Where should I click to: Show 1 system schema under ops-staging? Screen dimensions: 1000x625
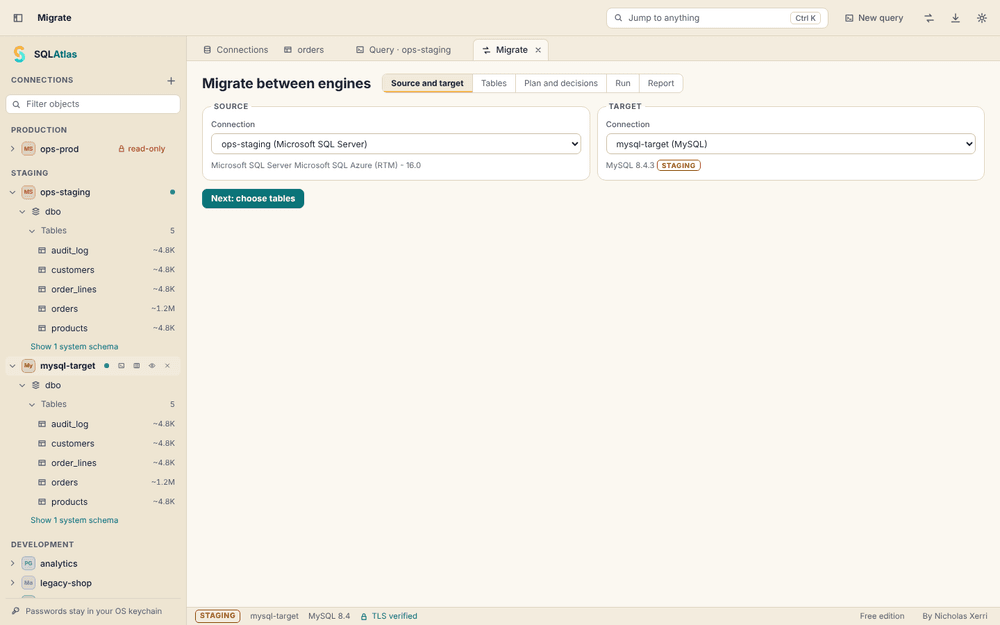click(x=74, y=346)
